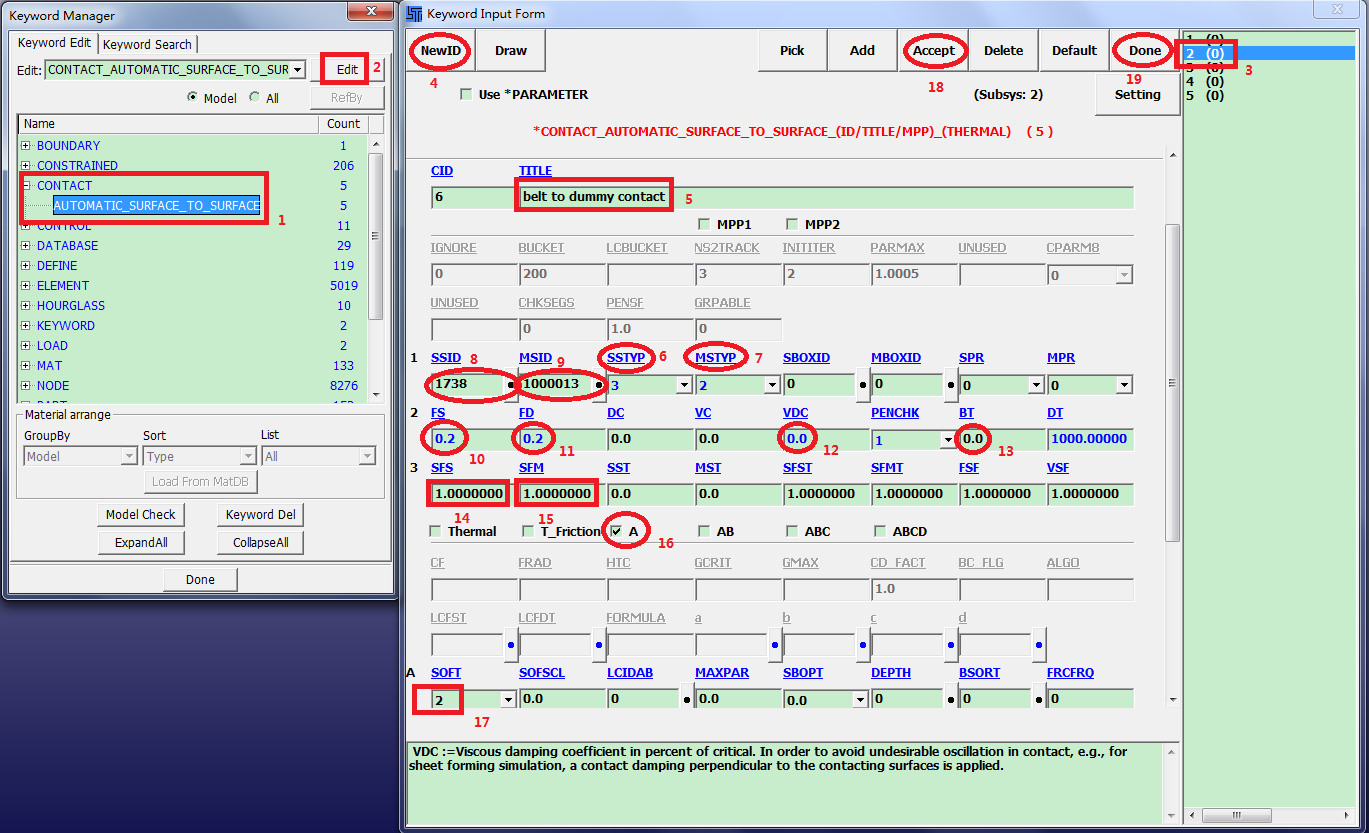
Task: Check the ABCD optional card checkbox
Action: click(881, 531)
